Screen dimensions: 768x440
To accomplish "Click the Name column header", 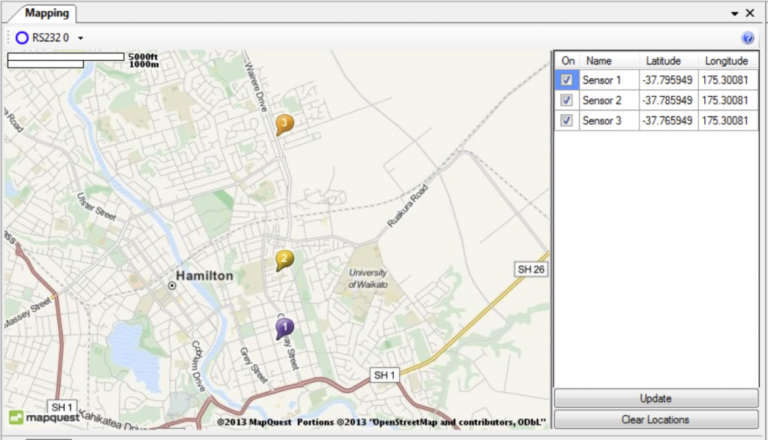I will [609, 61].
